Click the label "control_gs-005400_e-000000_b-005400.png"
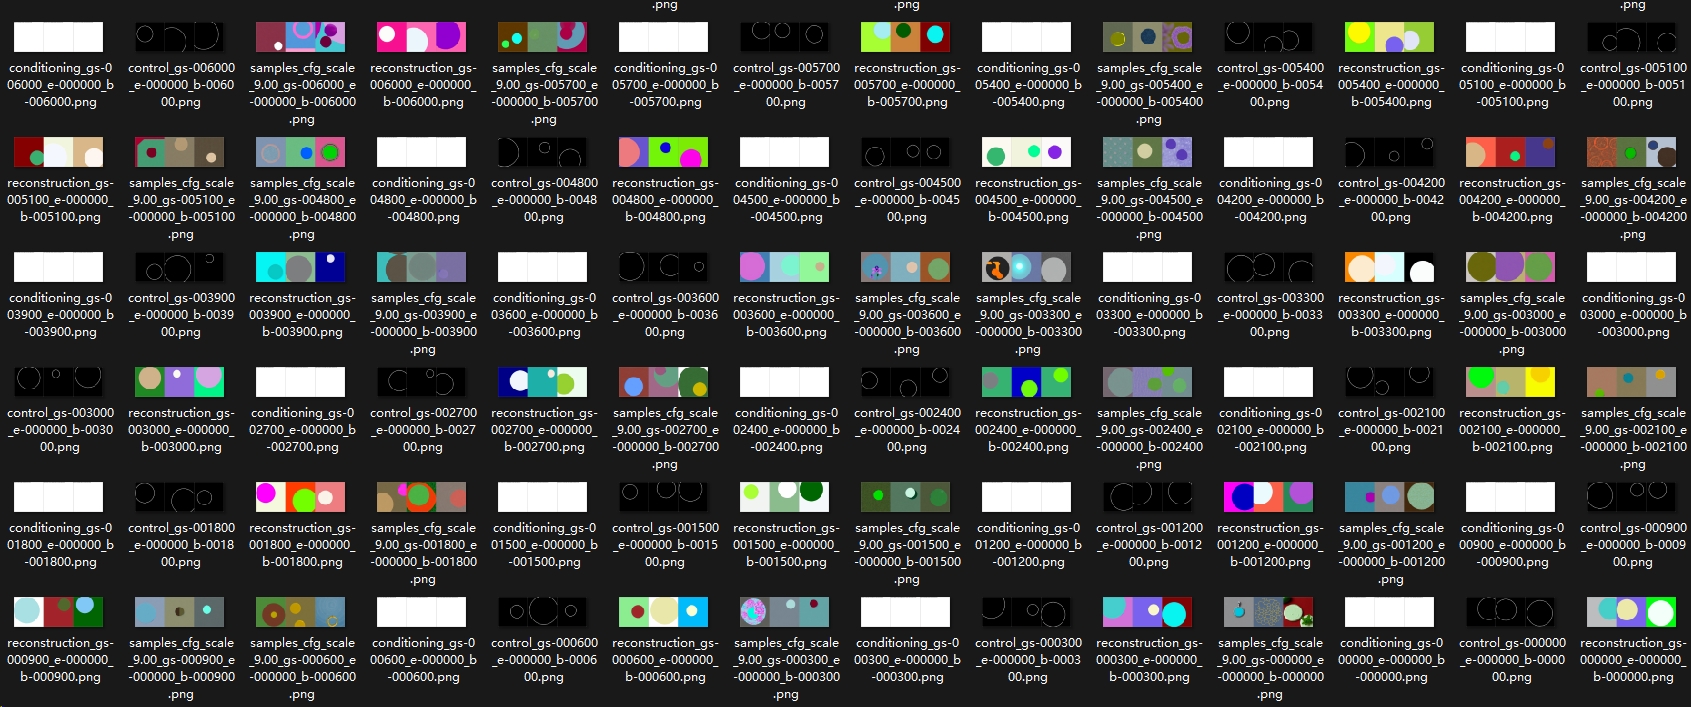This screenshot has height=707, width=1691. click(x=1270, y=85)
